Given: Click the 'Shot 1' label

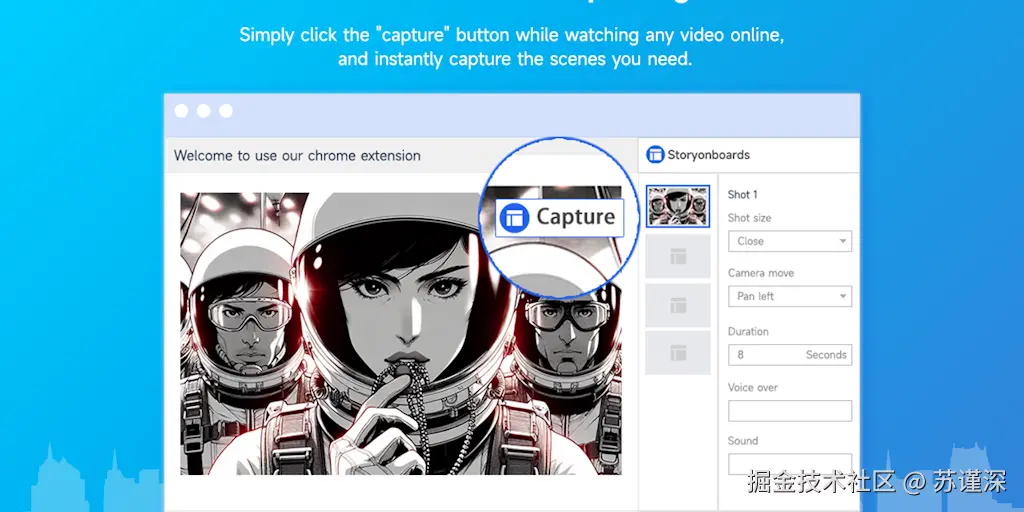Looking at the screenshot, I should [743, 195].
